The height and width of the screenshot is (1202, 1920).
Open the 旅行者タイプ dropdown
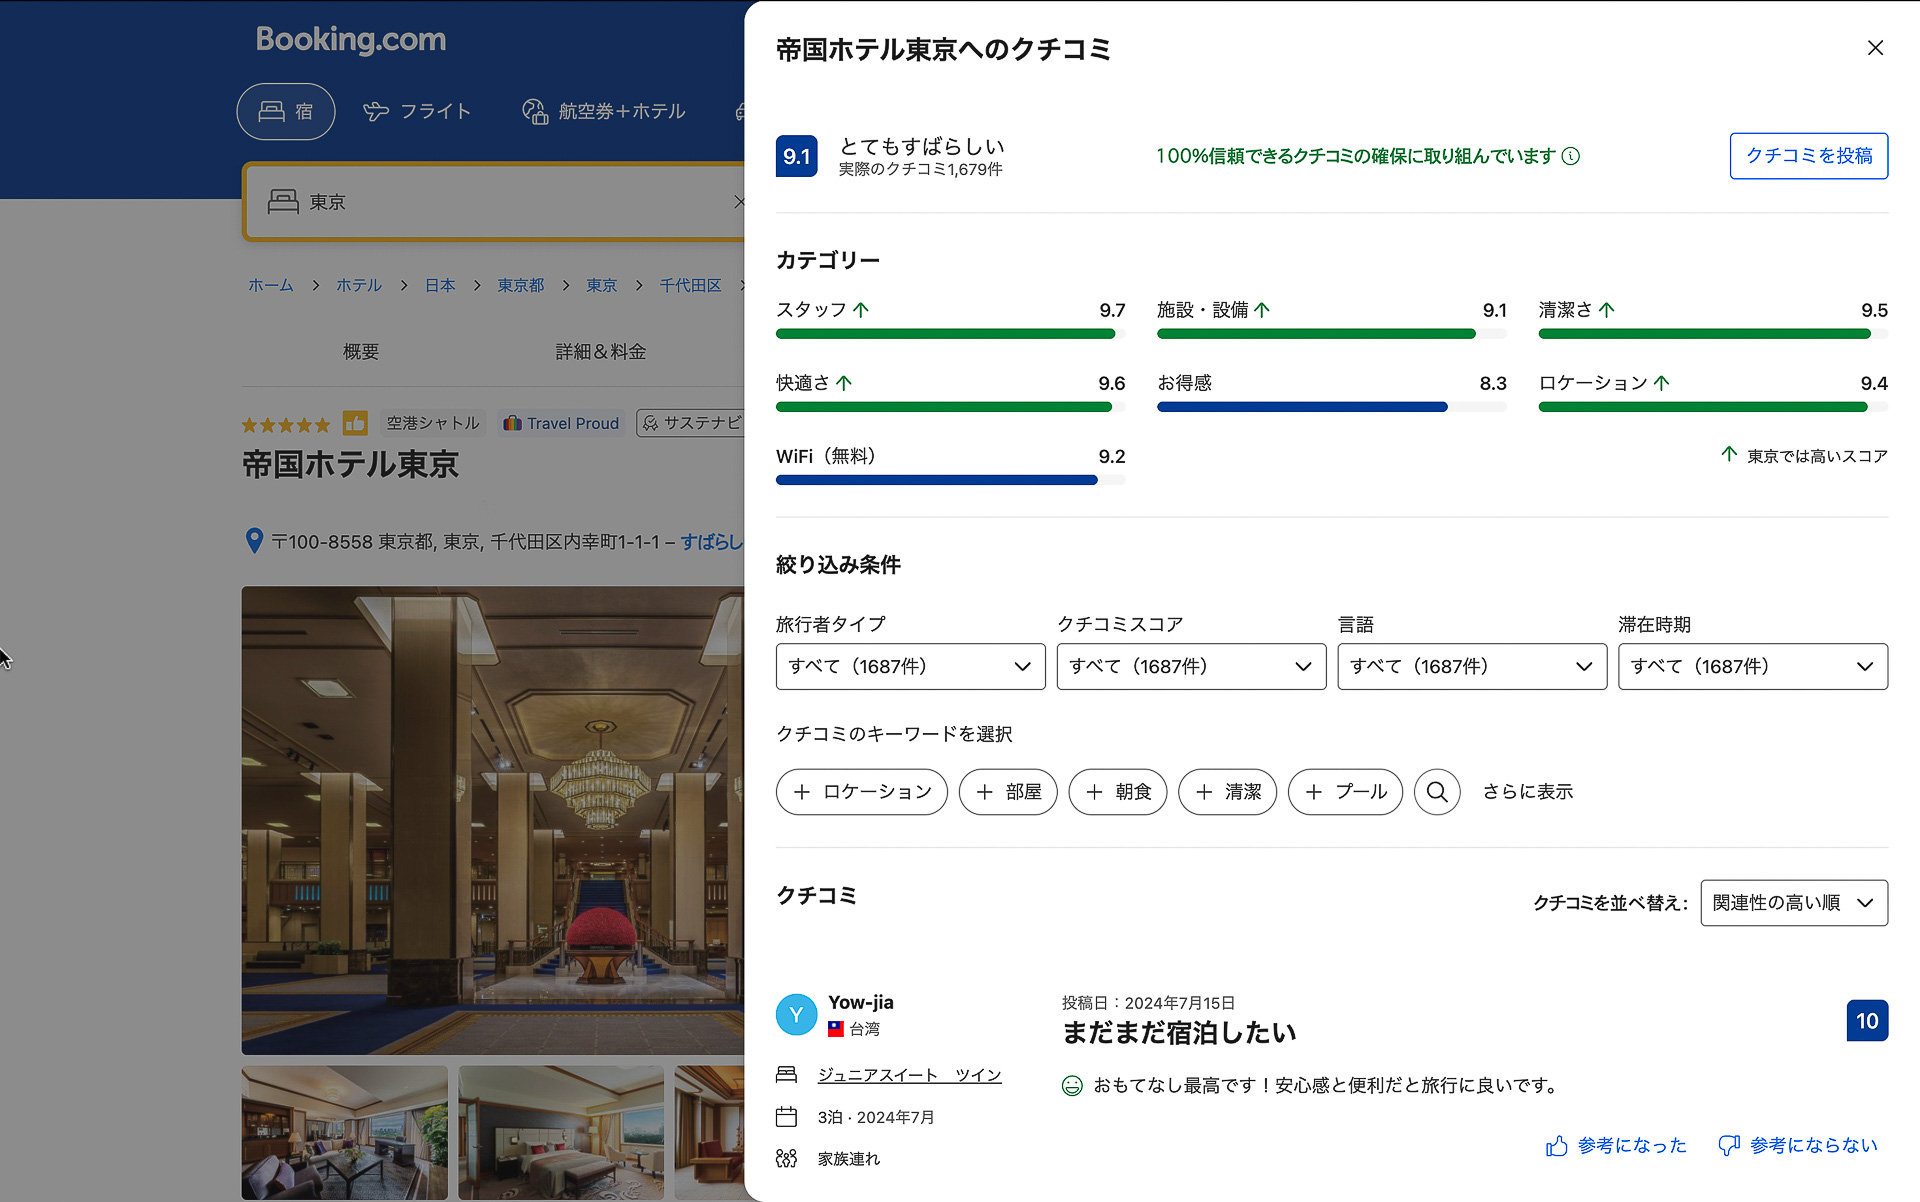point(909,666)
